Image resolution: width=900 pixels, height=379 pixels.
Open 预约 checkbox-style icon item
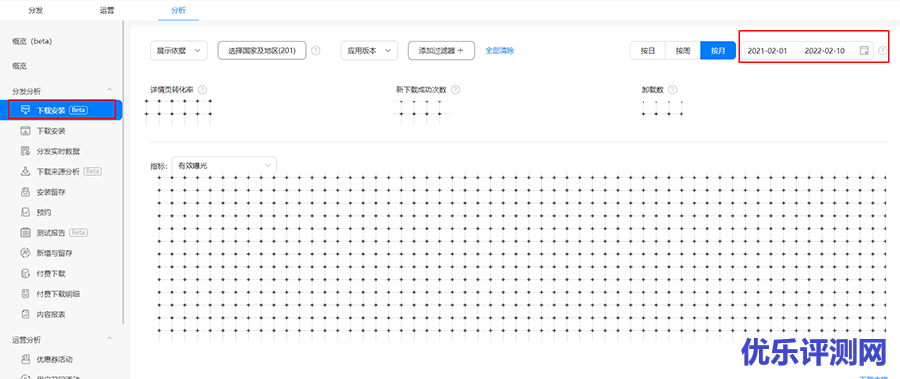point(25,212)
